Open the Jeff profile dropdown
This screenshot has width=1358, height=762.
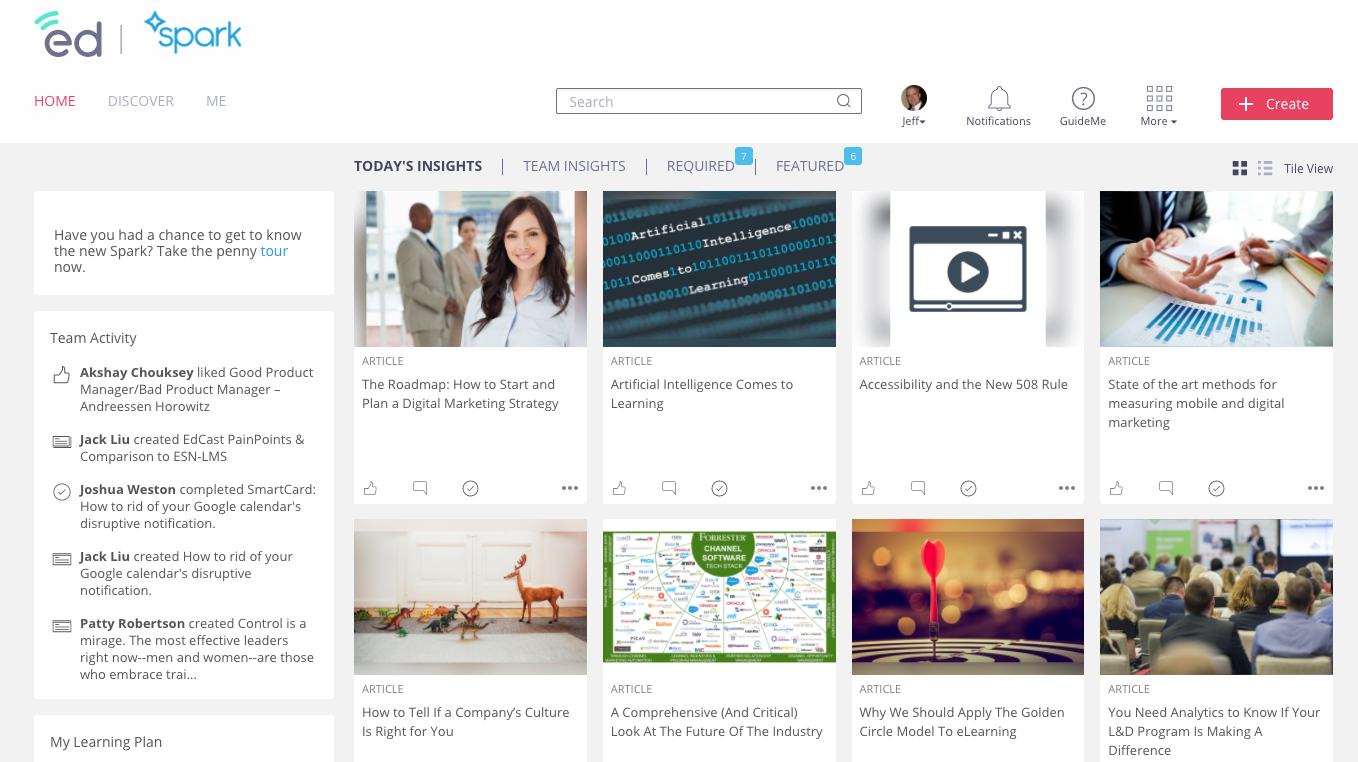click(913, 105)
